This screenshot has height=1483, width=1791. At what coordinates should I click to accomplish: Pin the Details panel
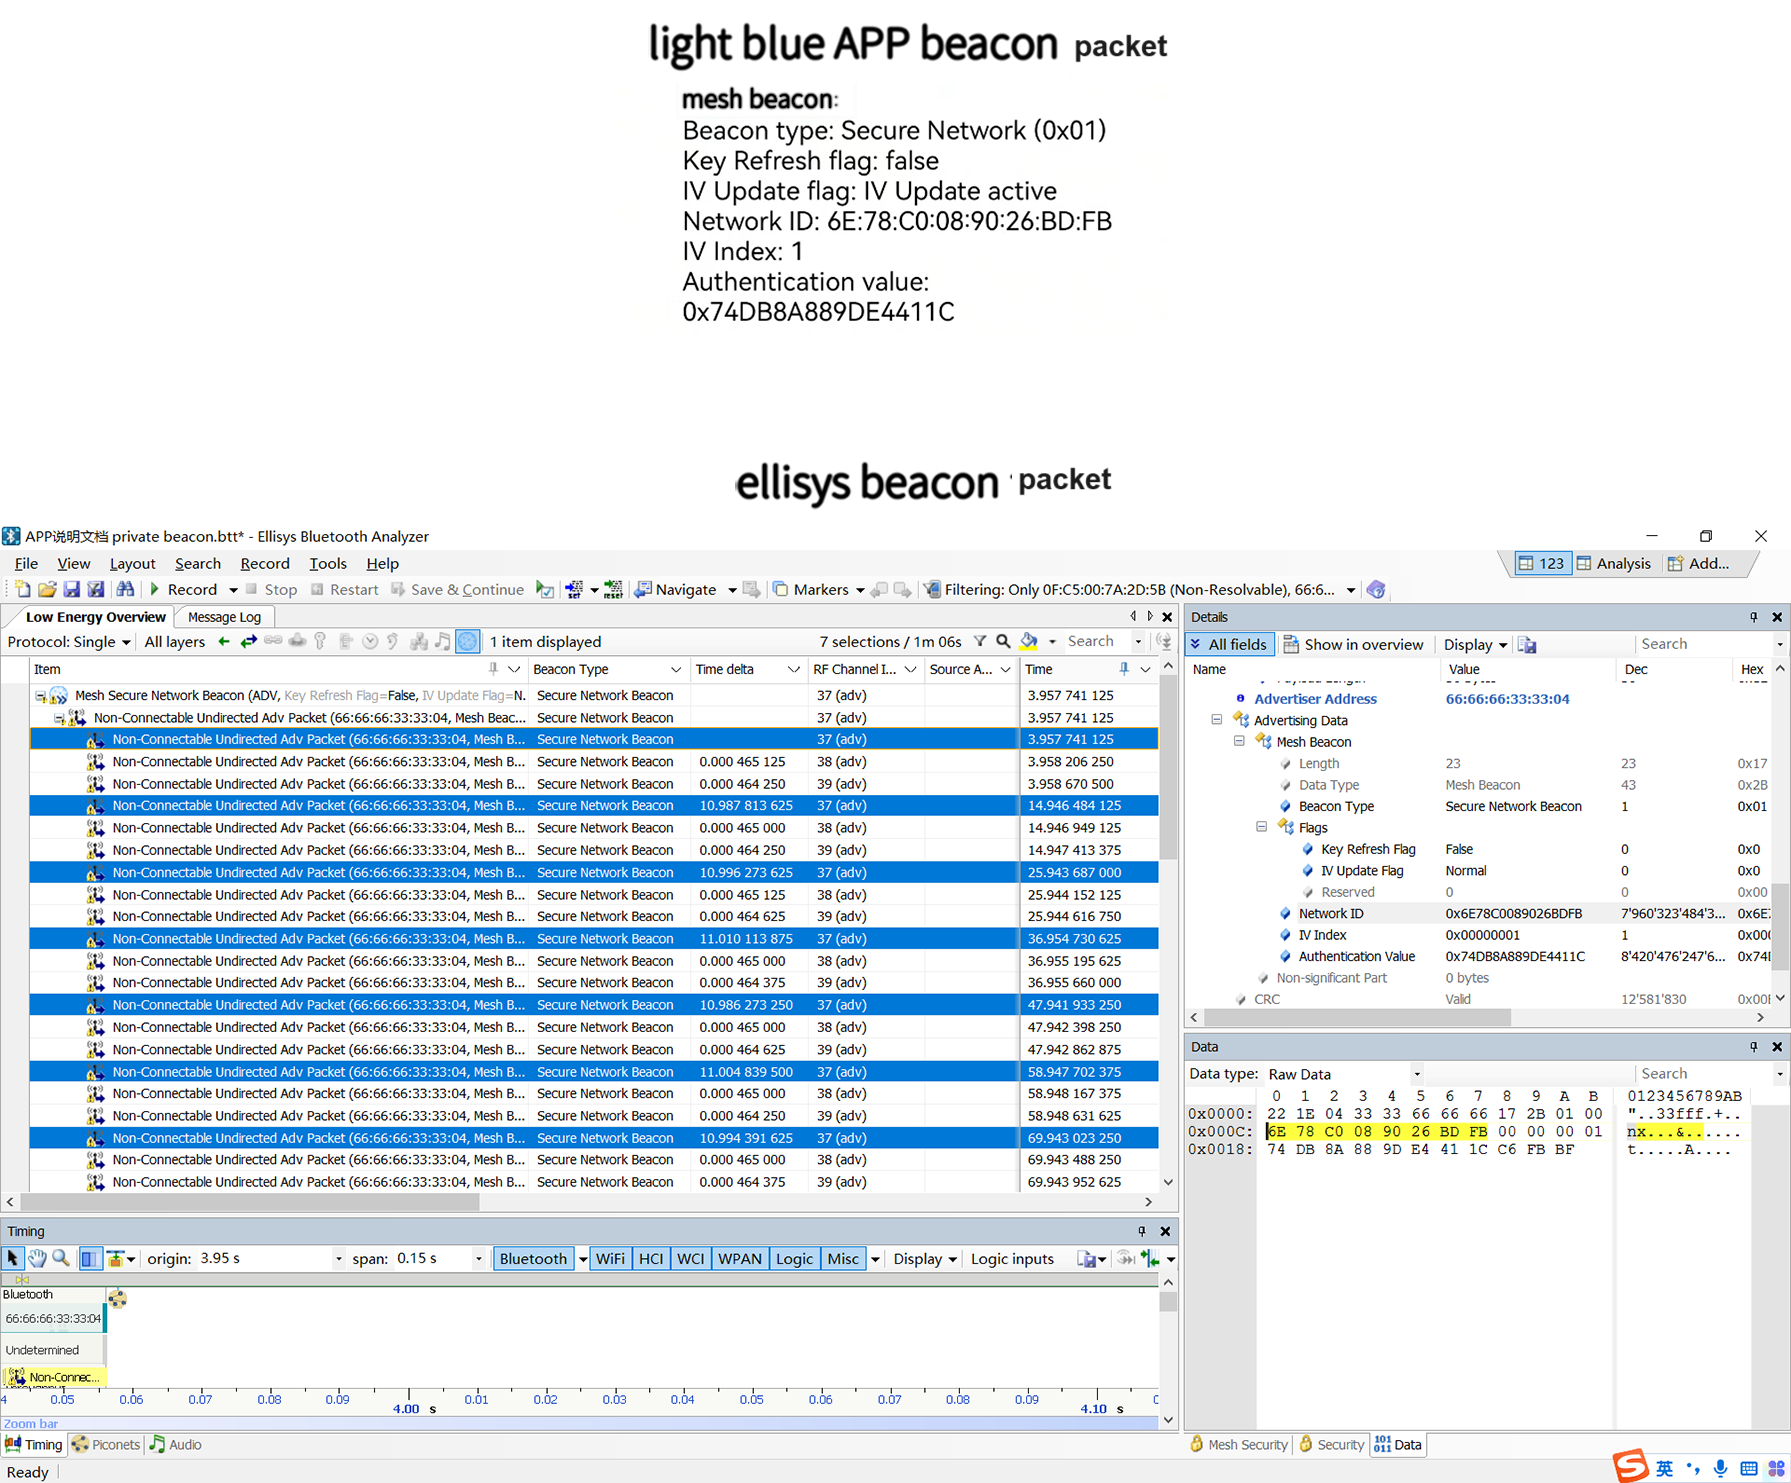[1753, 617]
